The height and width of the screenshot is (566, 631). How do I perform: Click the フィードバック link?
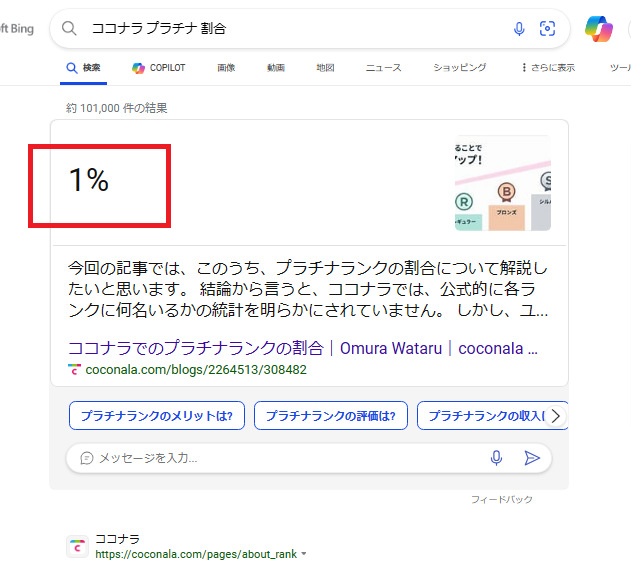(x=502, y=499)
